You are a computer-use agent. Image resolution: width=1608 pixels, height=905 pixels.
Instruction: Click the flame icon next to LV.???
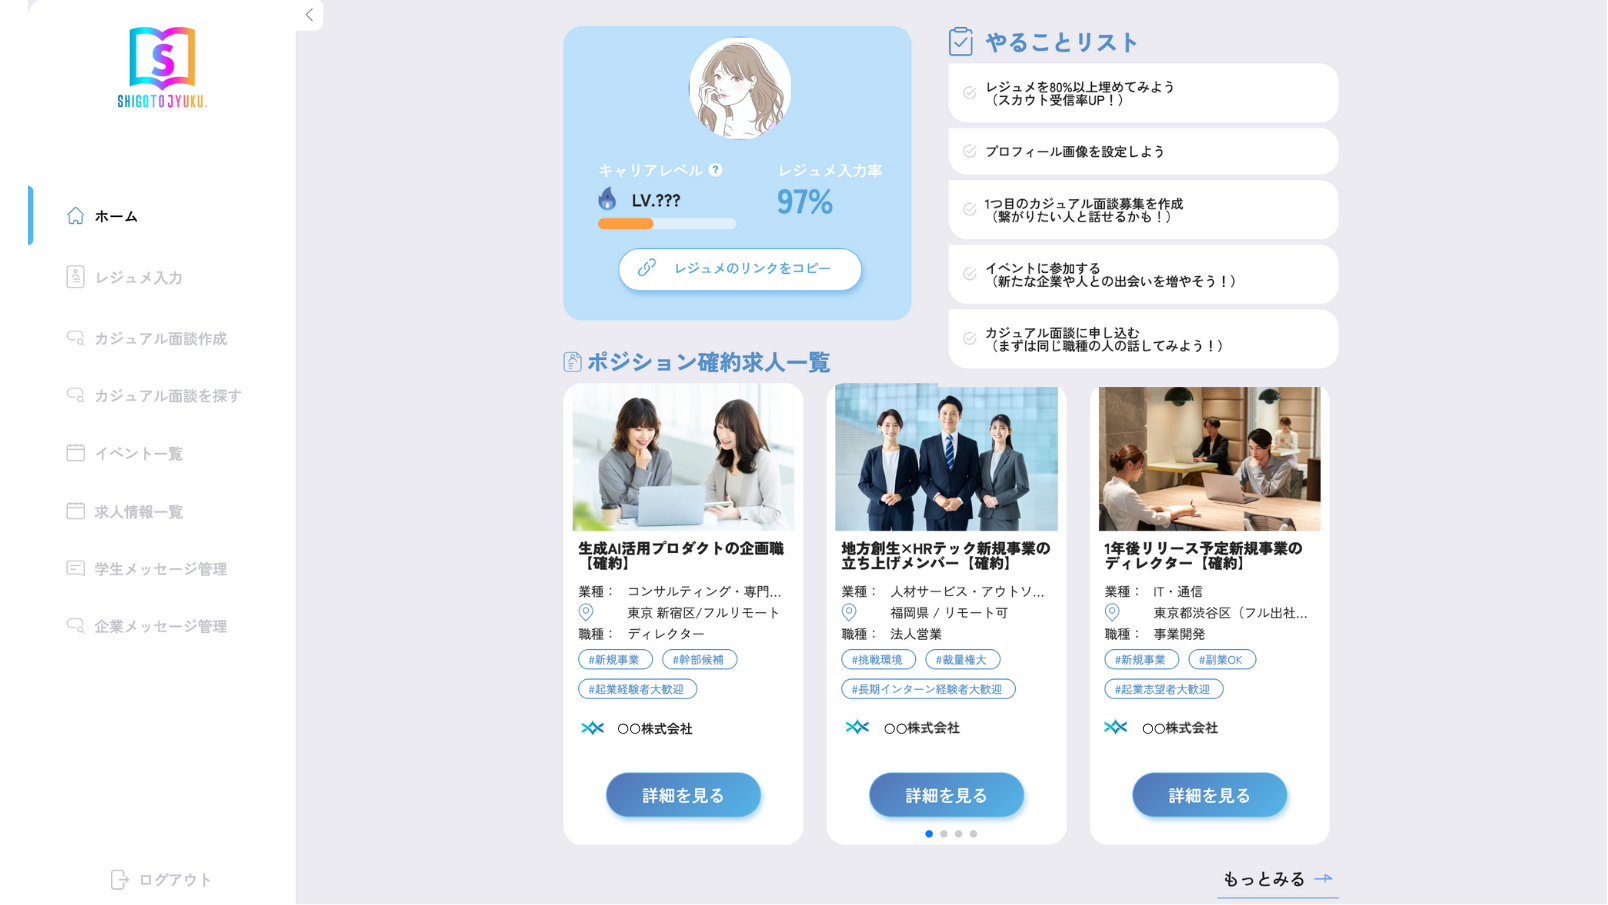click(x=607, y=199)
